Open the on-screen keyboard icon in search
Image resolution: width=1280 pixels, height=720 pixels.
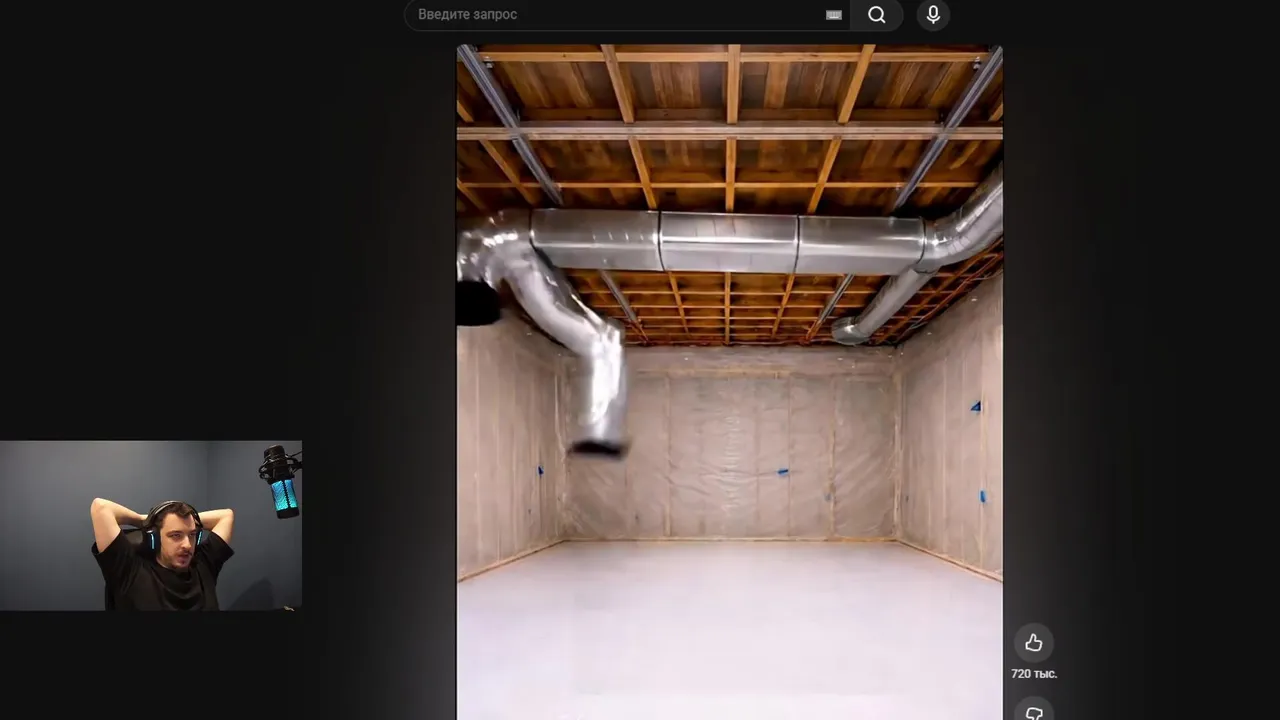pyautogui.click(x=833, y=15)
